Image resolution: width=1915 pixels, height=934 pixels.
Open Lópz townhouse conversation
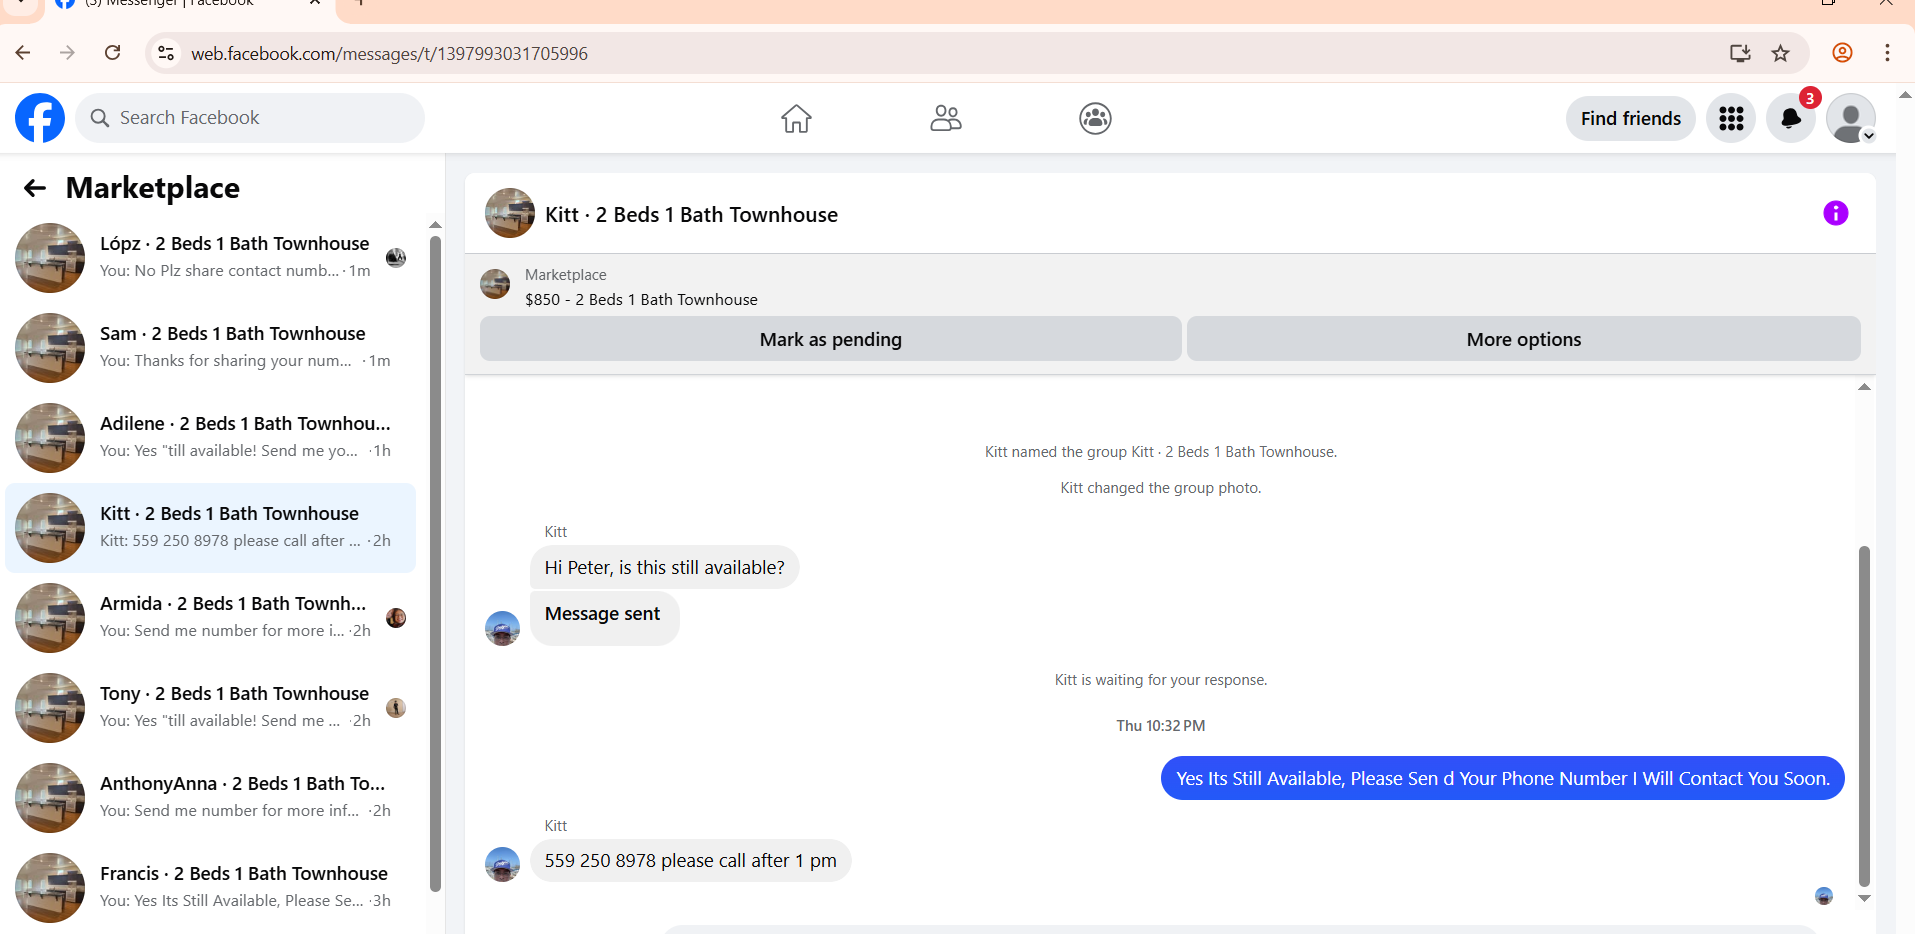(211, 258)
